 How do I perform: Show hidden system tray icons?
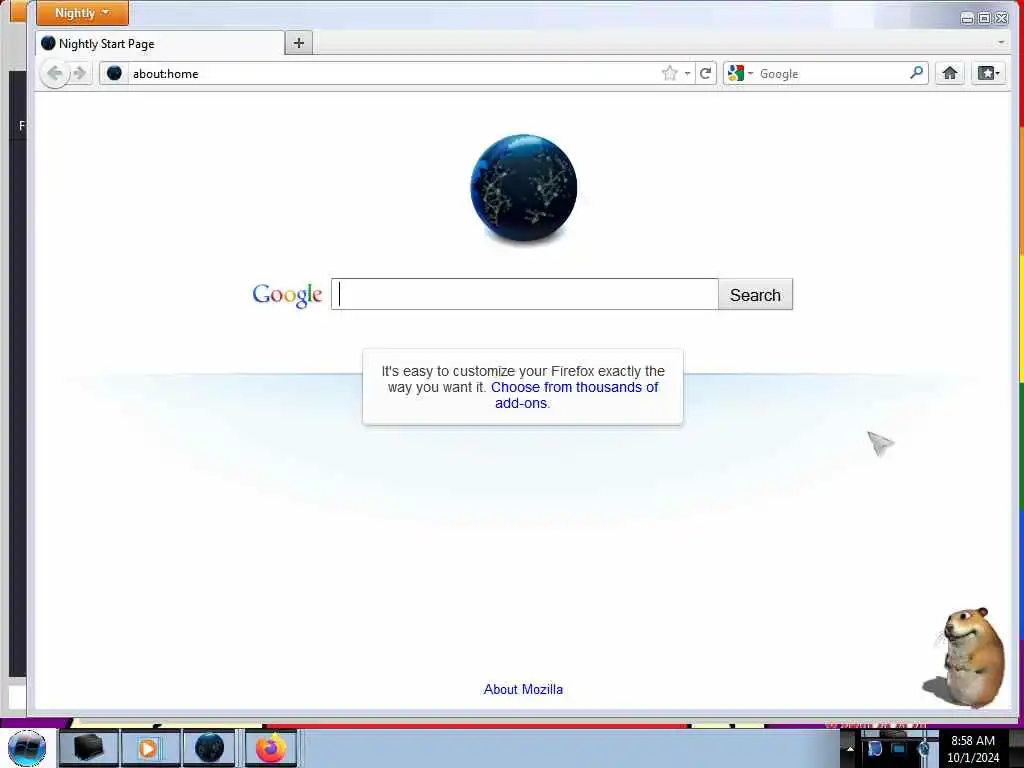[x=850, y=749]
